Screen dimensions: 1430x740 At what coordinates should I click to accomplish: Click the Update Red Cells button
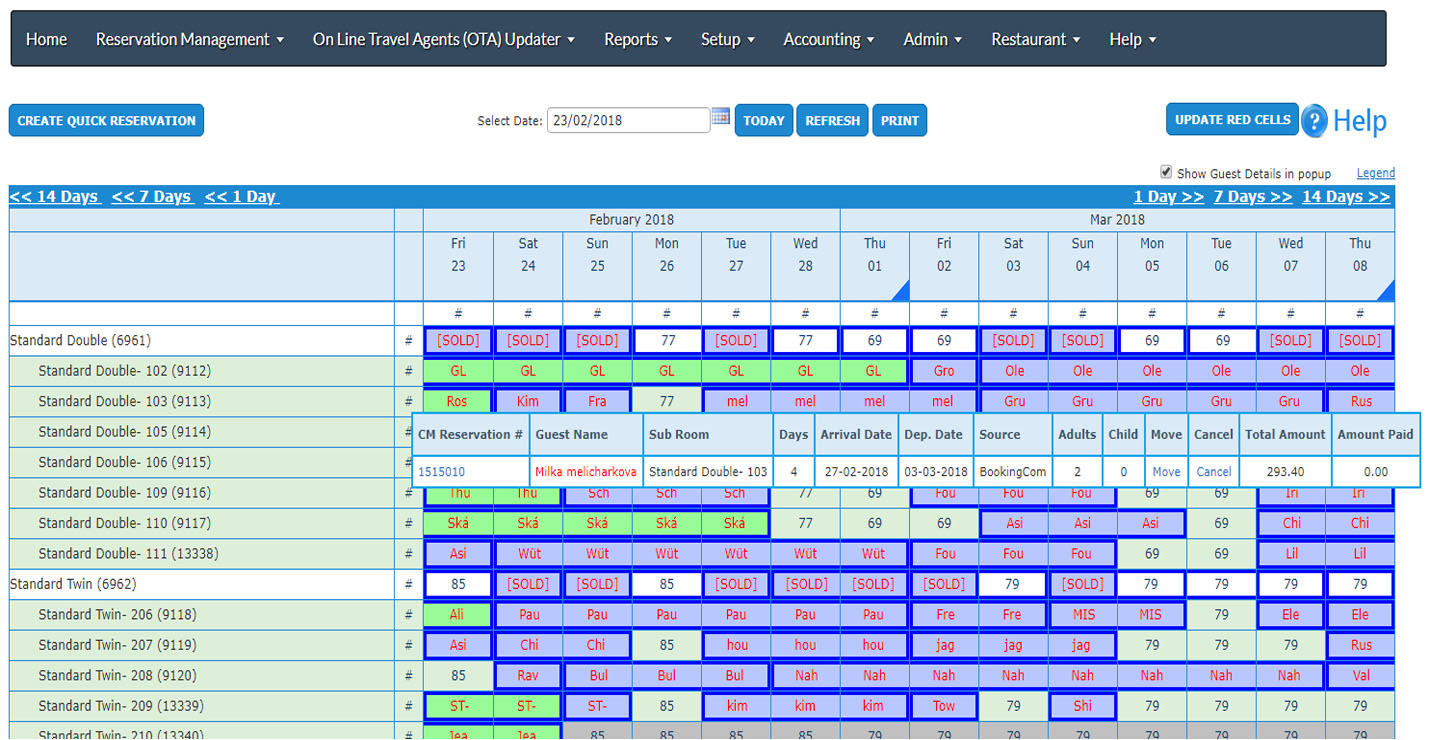tap(1232, 120)
